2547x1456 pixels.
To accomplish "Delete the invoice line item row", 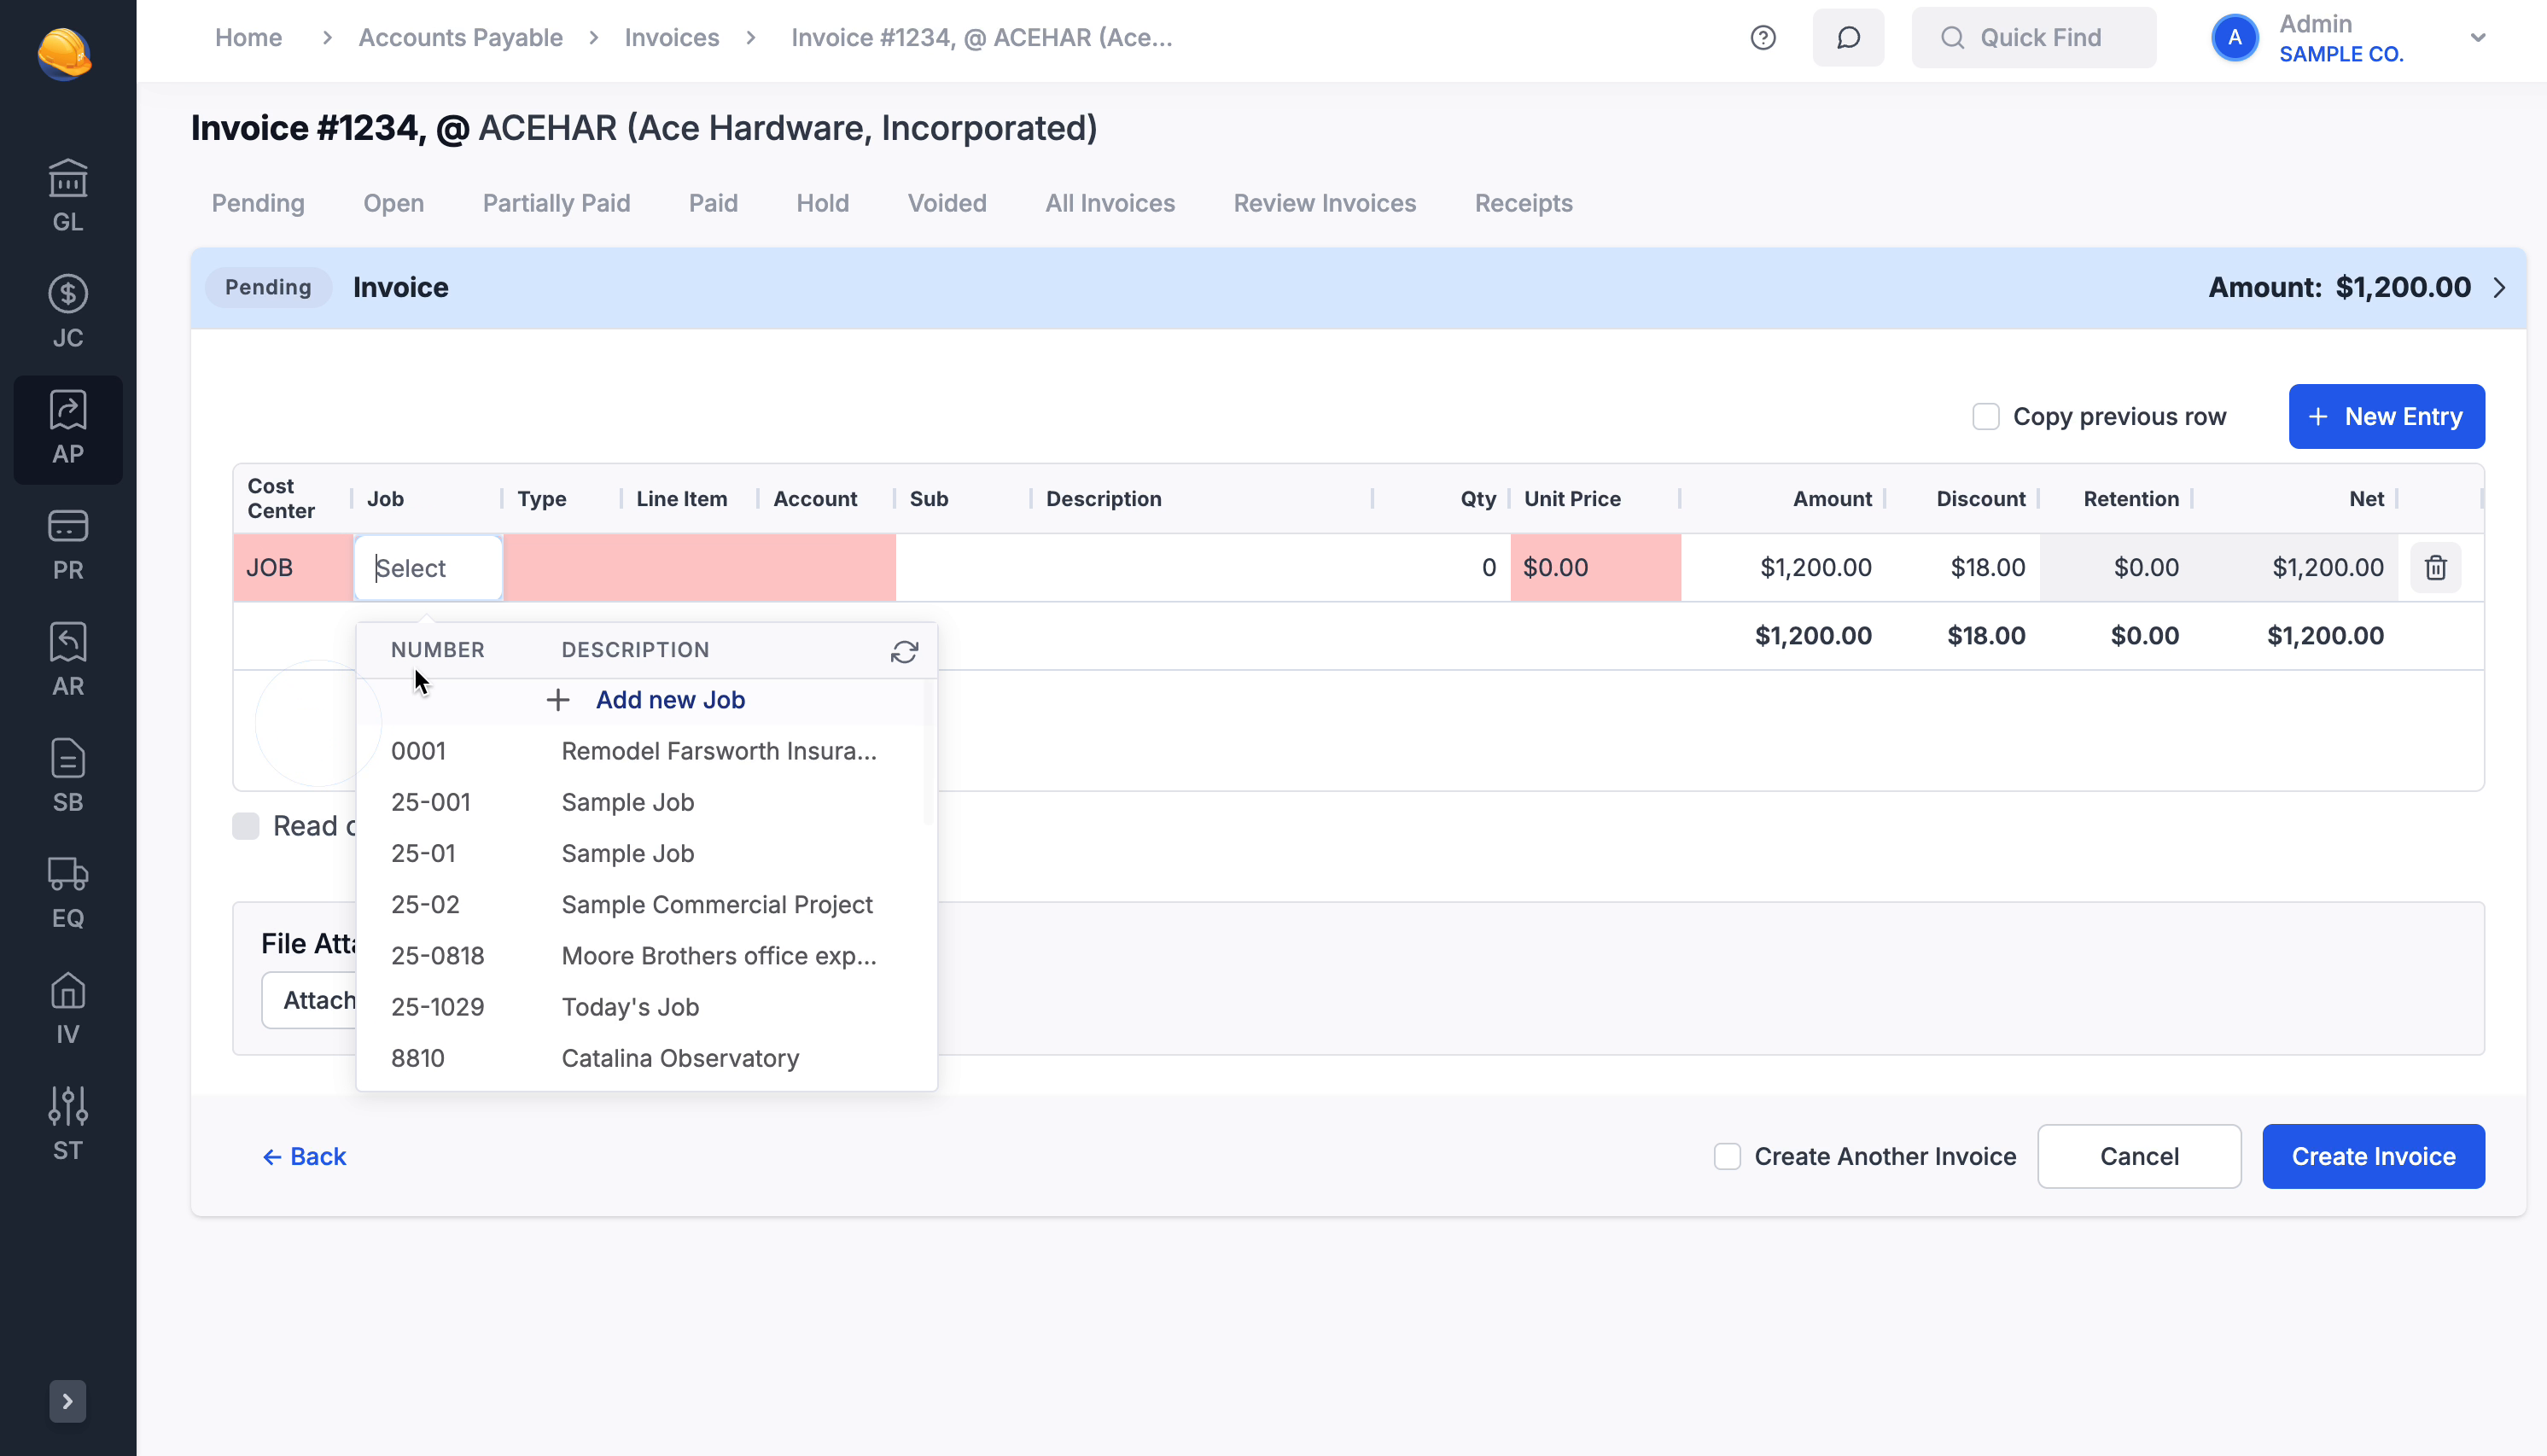I will pyautogui.click(x=2436, y=567).
